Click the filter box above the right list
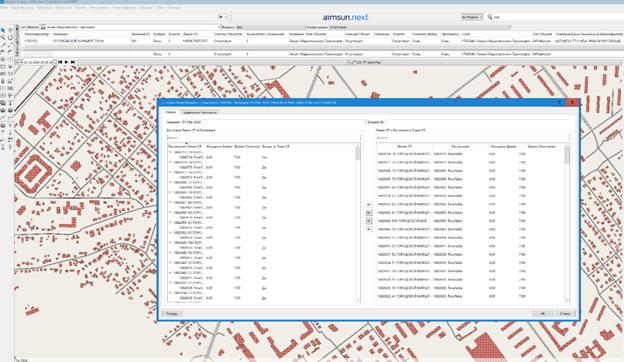This screenshot has height=362, width=624. [x=473, y=138]
